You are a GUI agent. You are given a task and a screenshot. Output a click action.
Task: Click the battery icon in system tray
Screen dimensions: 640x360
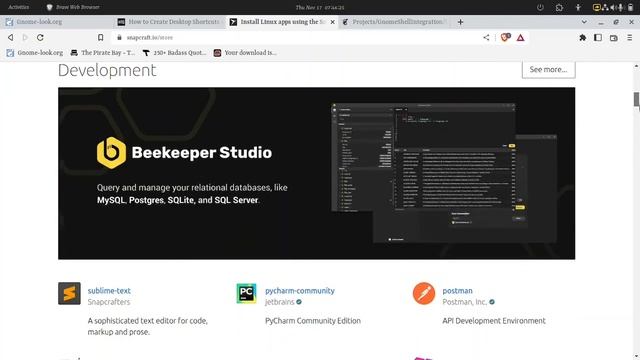(630, 7)
